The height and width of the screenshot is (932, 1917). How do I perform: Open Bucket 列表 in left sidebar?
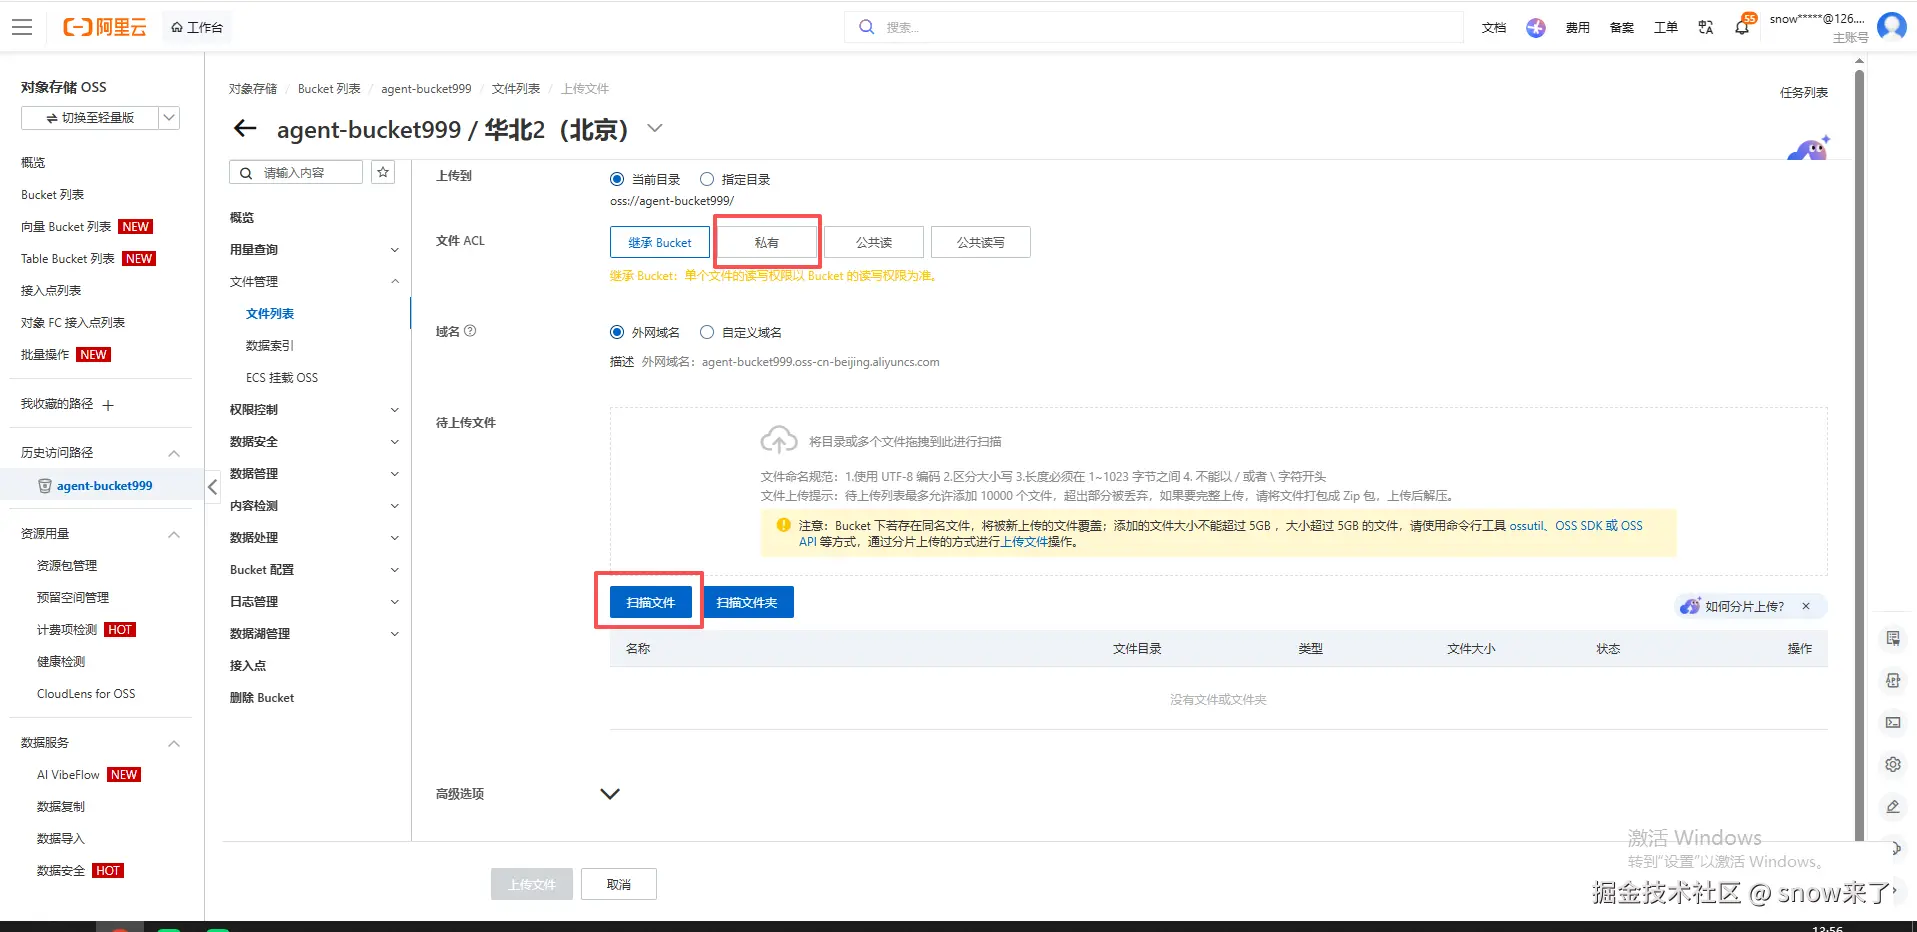pos(53,195)
